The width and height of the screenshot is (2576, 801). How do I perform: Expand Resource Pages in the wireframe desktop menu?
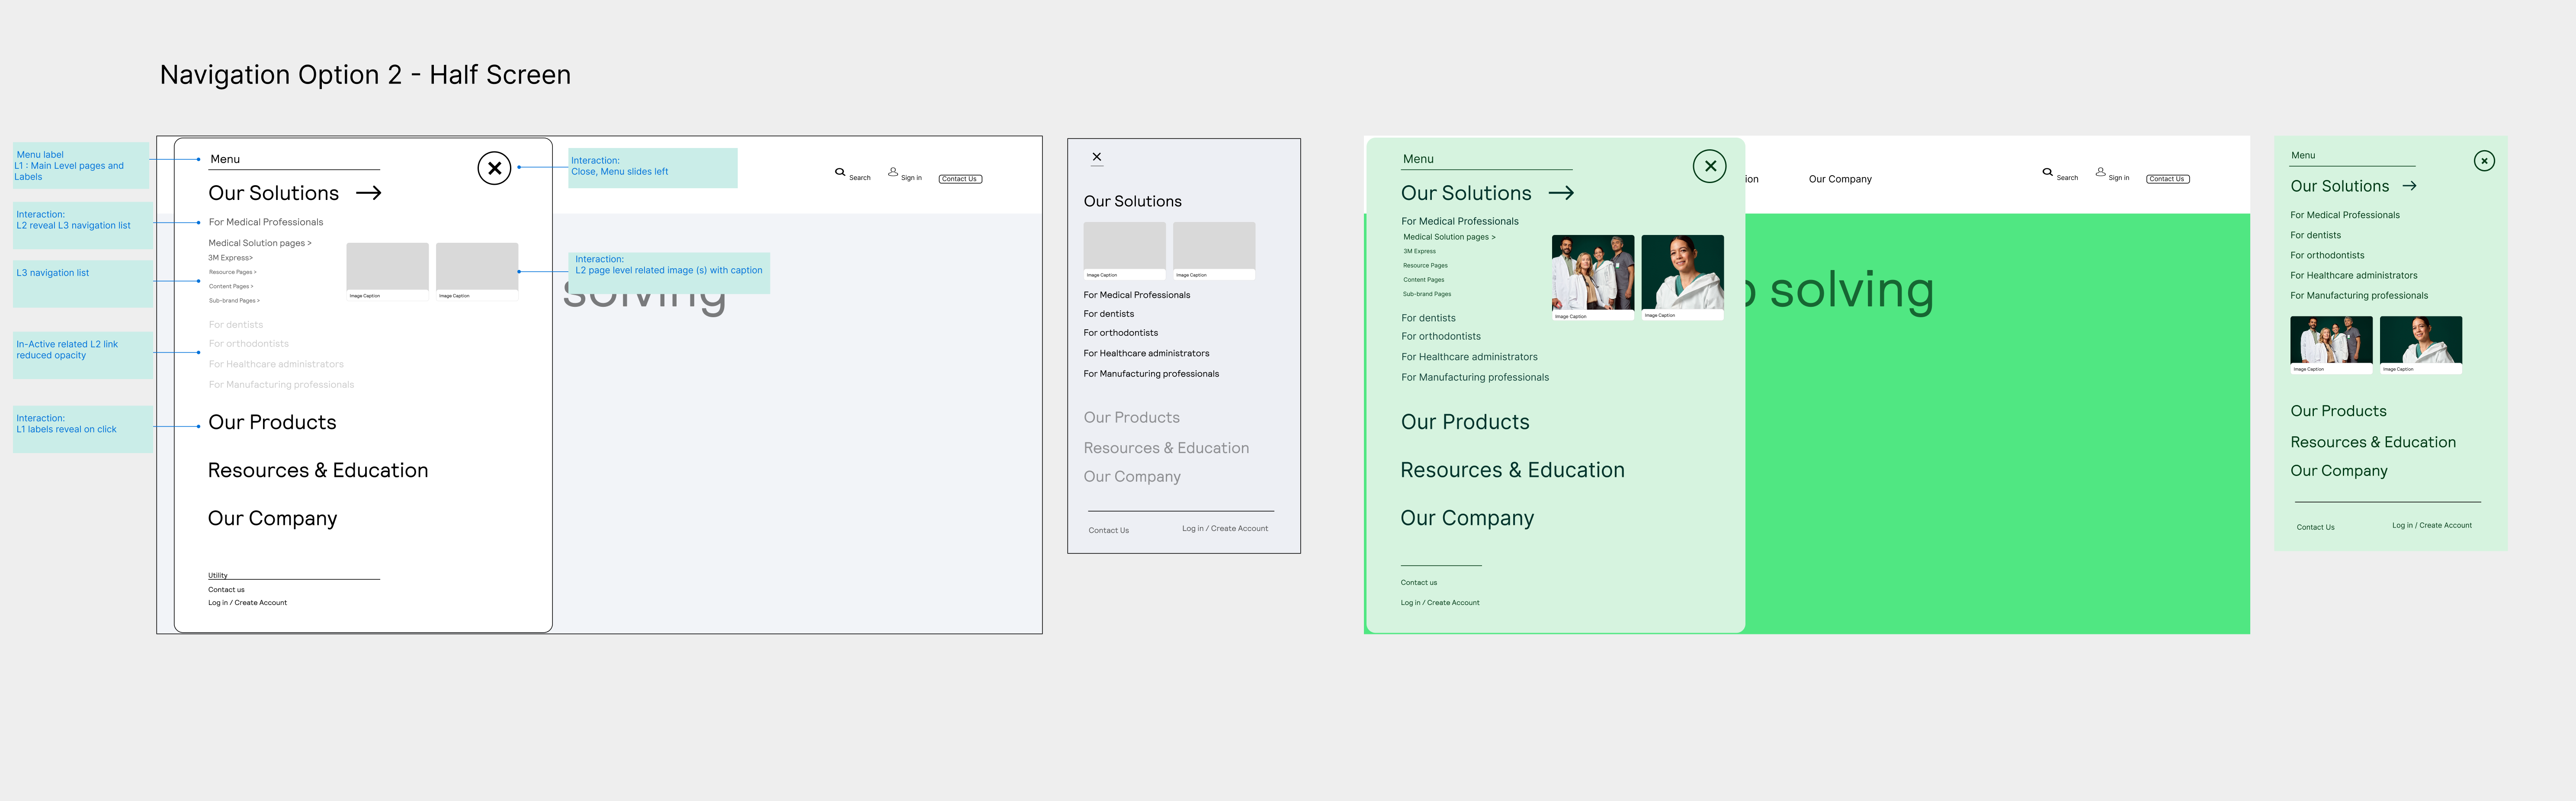click(233, 272)
